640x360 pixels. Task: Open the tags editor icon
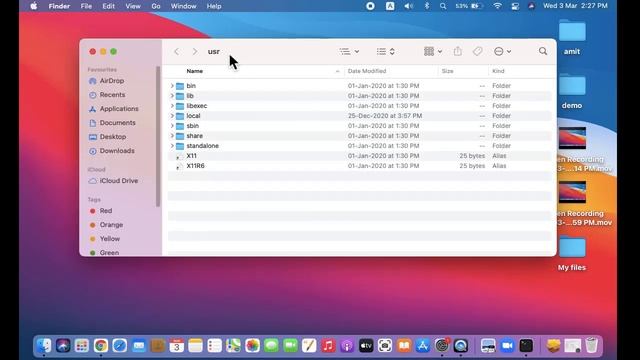477,51
